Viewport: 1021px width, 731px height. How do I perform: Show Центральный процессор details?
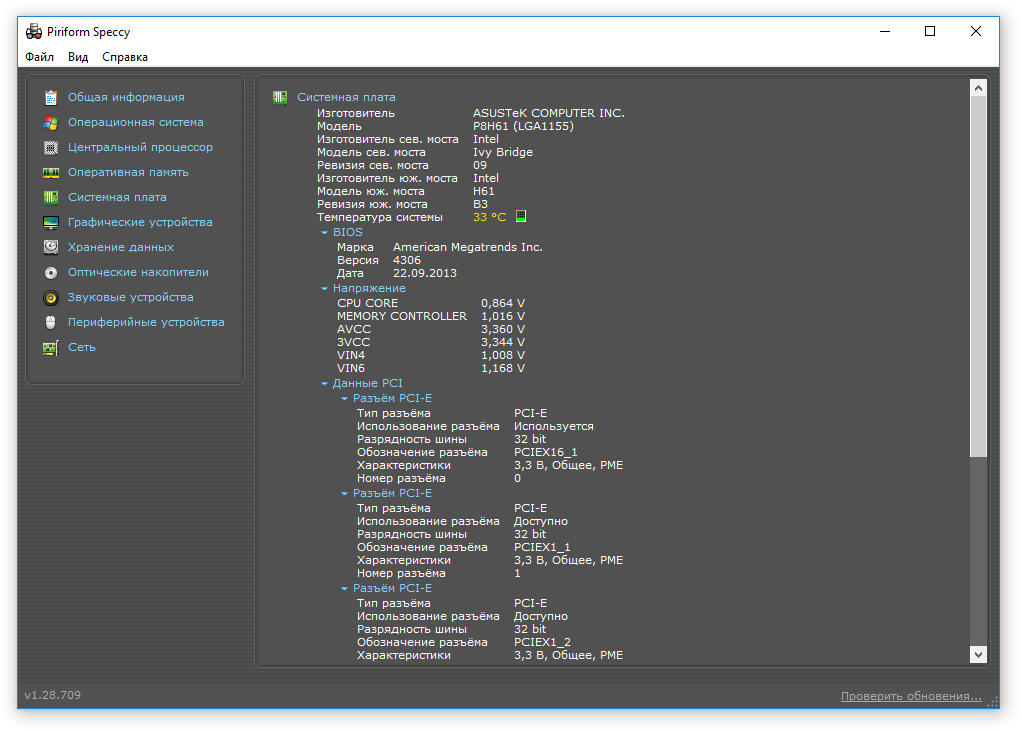[140, 147]
